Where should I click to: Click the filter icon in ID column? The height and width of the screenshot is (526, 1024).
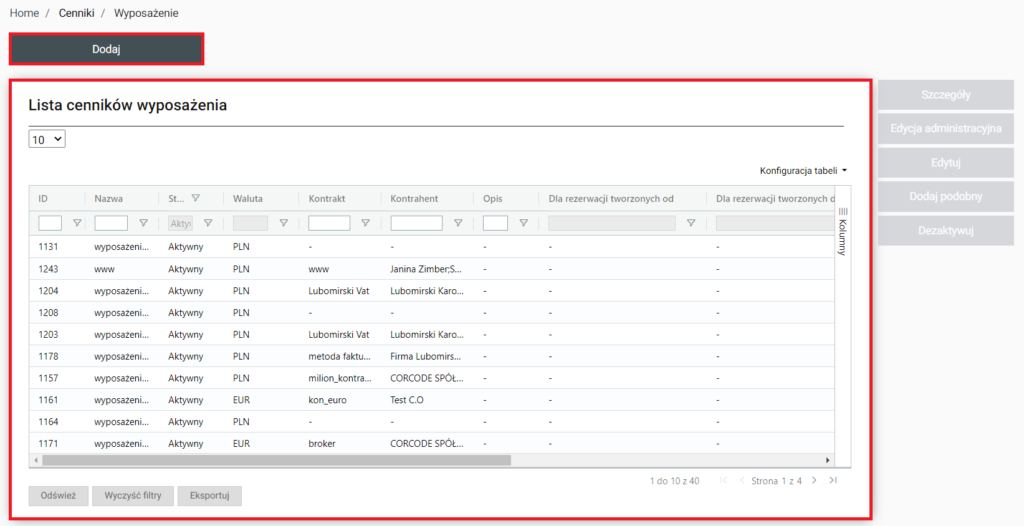(76, 224)
